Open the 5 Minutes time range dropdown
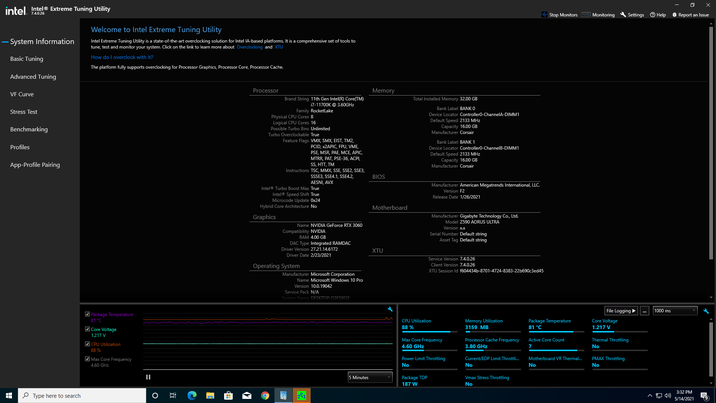Viewport: 716px width, 403px height. [370, 377]
